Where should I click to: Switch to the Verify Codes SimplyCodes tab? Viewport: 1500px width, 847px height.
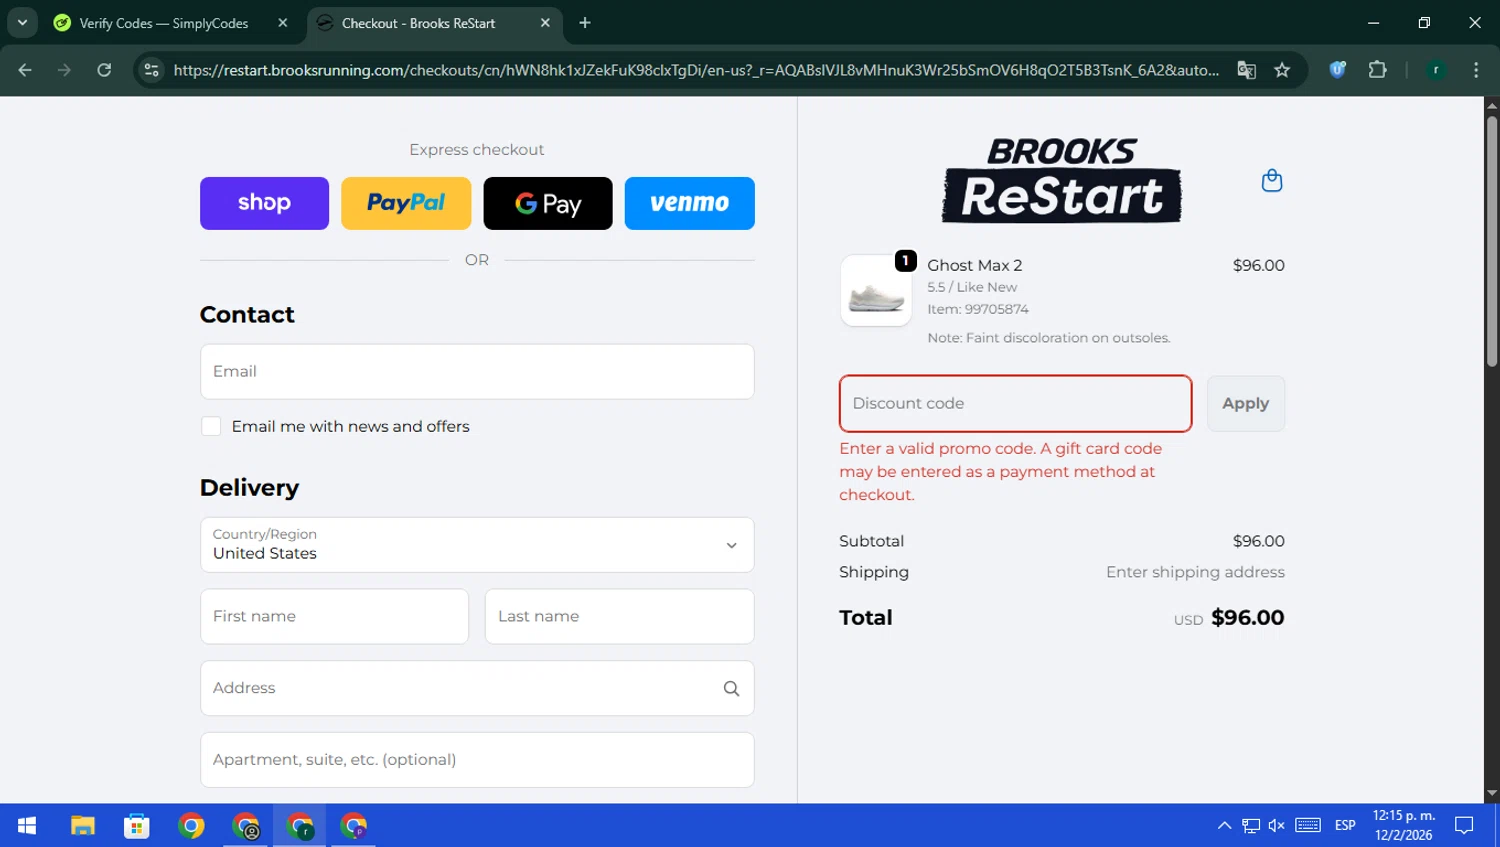[164, 23]
